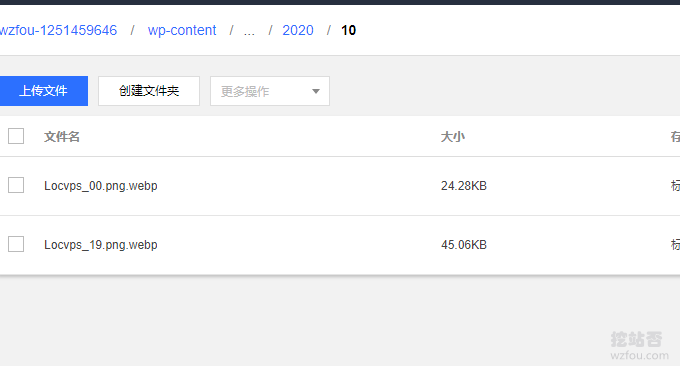This screenshot has height=366, width=680.
Task: Go to the wp-content breadcrumb folder
Action: tap(182, 30)
